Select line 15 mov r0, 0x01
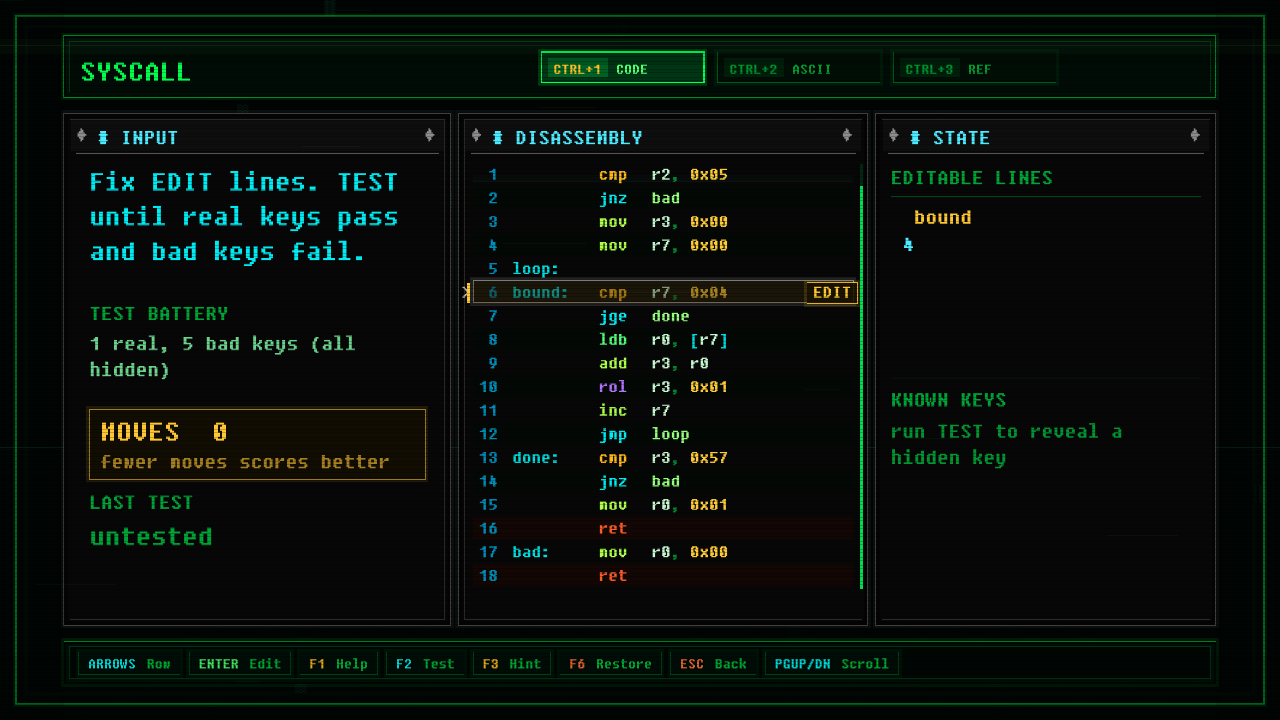This screenshot has height=720, width=1280. (662, 505)
